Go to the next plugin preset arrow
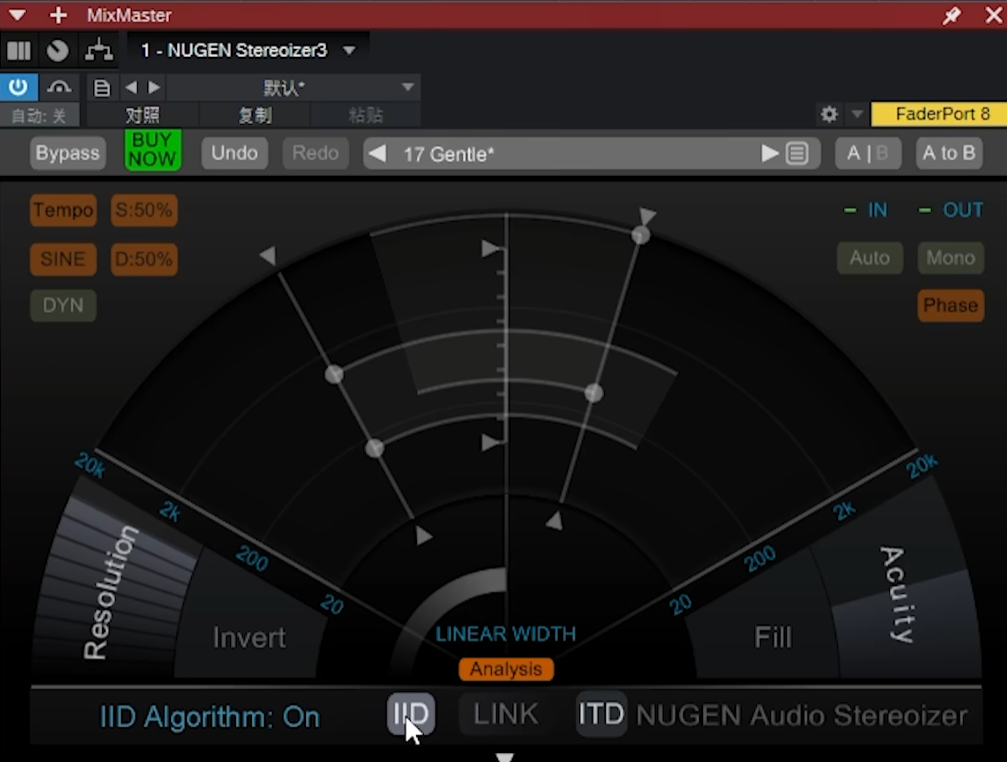Image resolution: width=1007 pixels, height=762 pixels. [x=769, y=154]
